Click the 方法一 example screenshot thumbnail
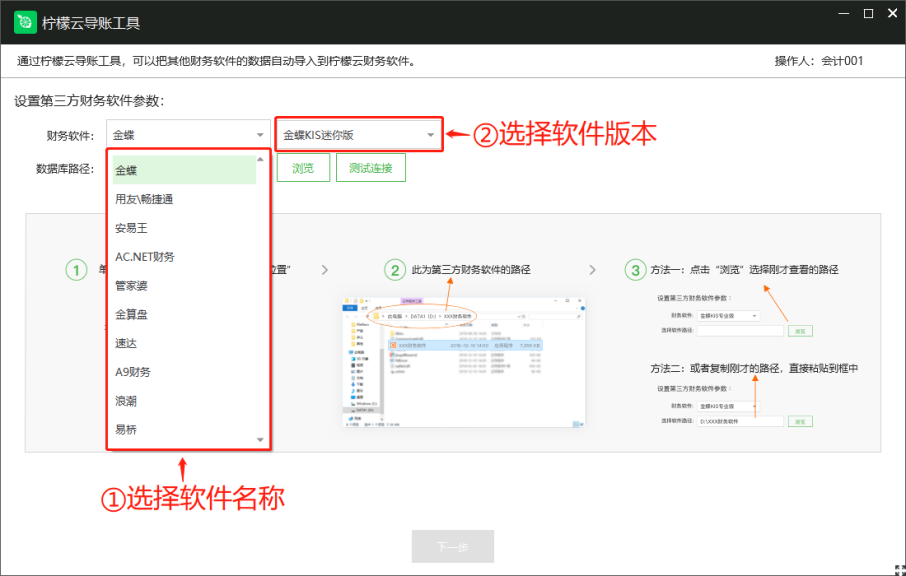Image resolution: width=906 pixels, height=576 pixels. (735, 315)
